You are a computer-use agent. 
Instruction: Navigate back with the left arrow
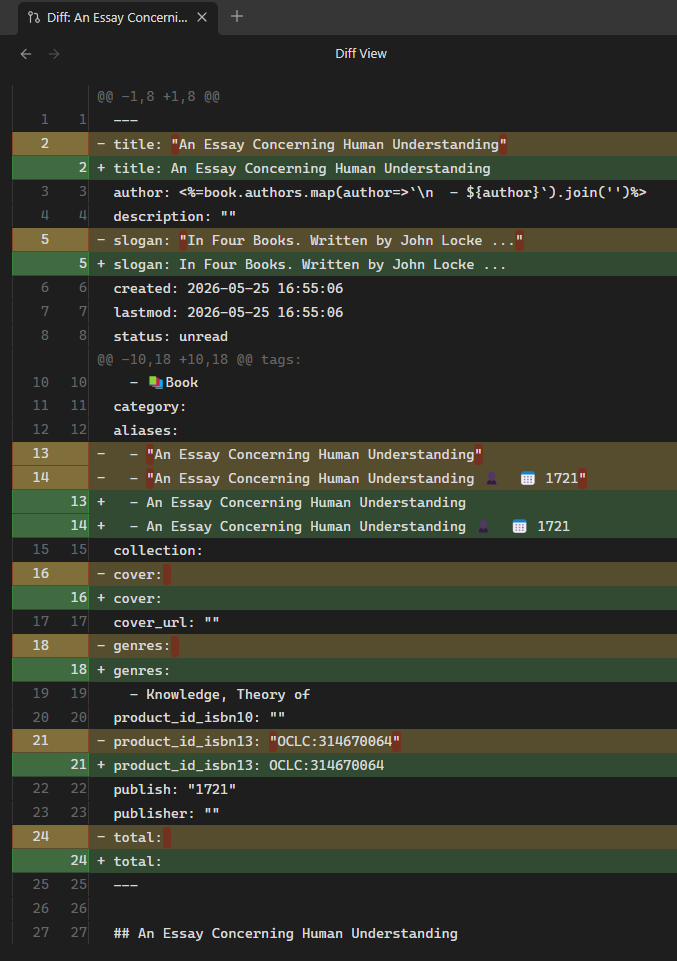pyautogui.click(x=26, y=54)
